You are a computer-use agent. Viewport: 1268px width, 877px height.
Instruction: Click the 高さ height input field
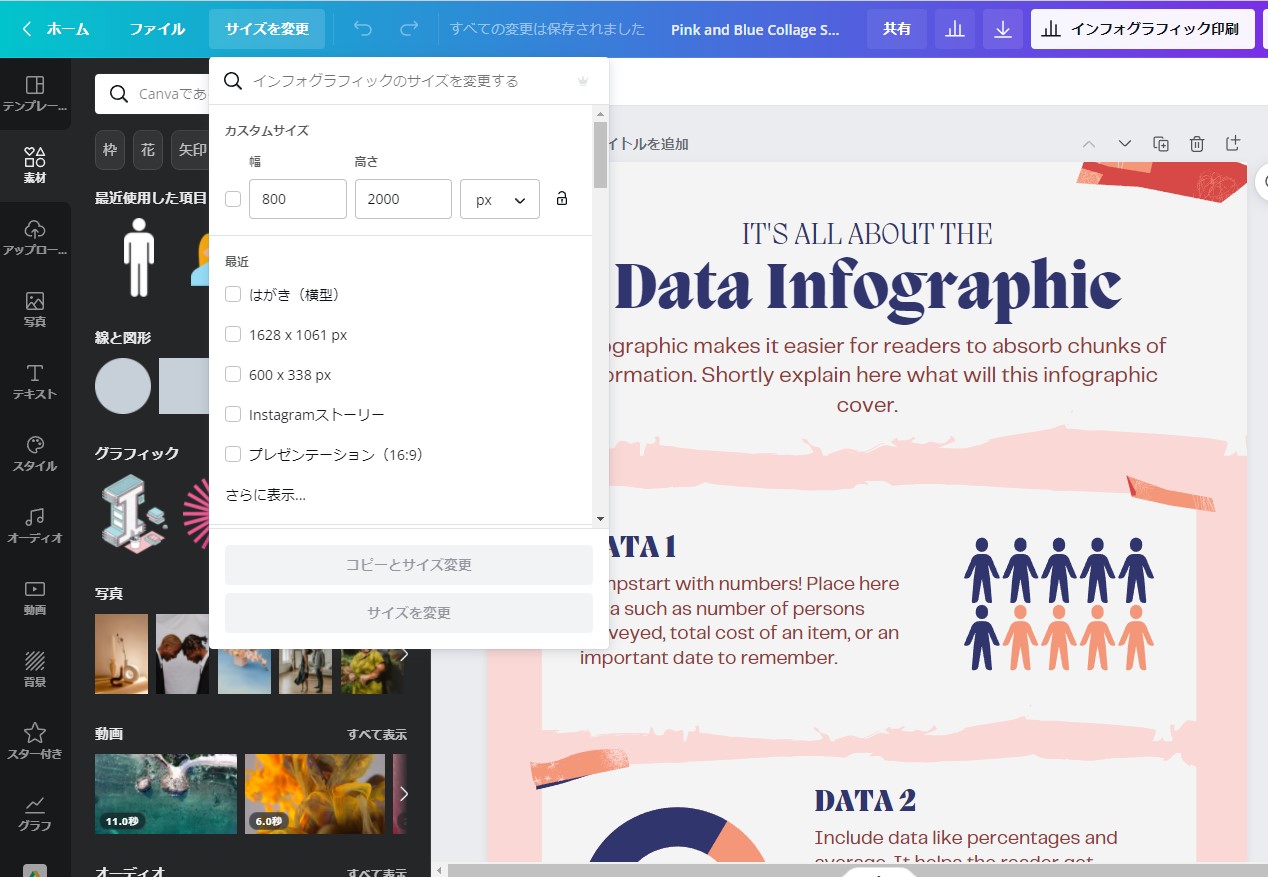(403, 199)
